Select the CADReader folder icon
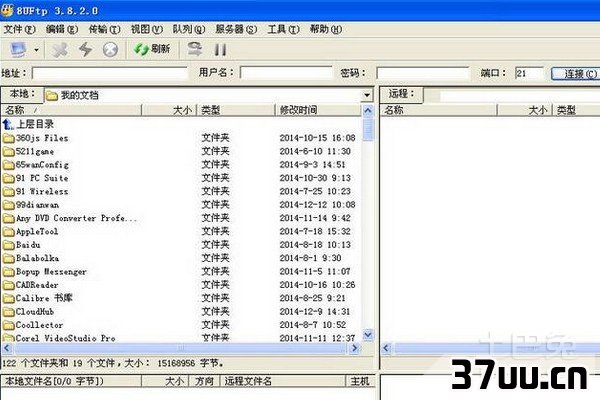Image resolution: width=600 pixels, height=400 pixels. pyautogui.click(x=8, y=285)
